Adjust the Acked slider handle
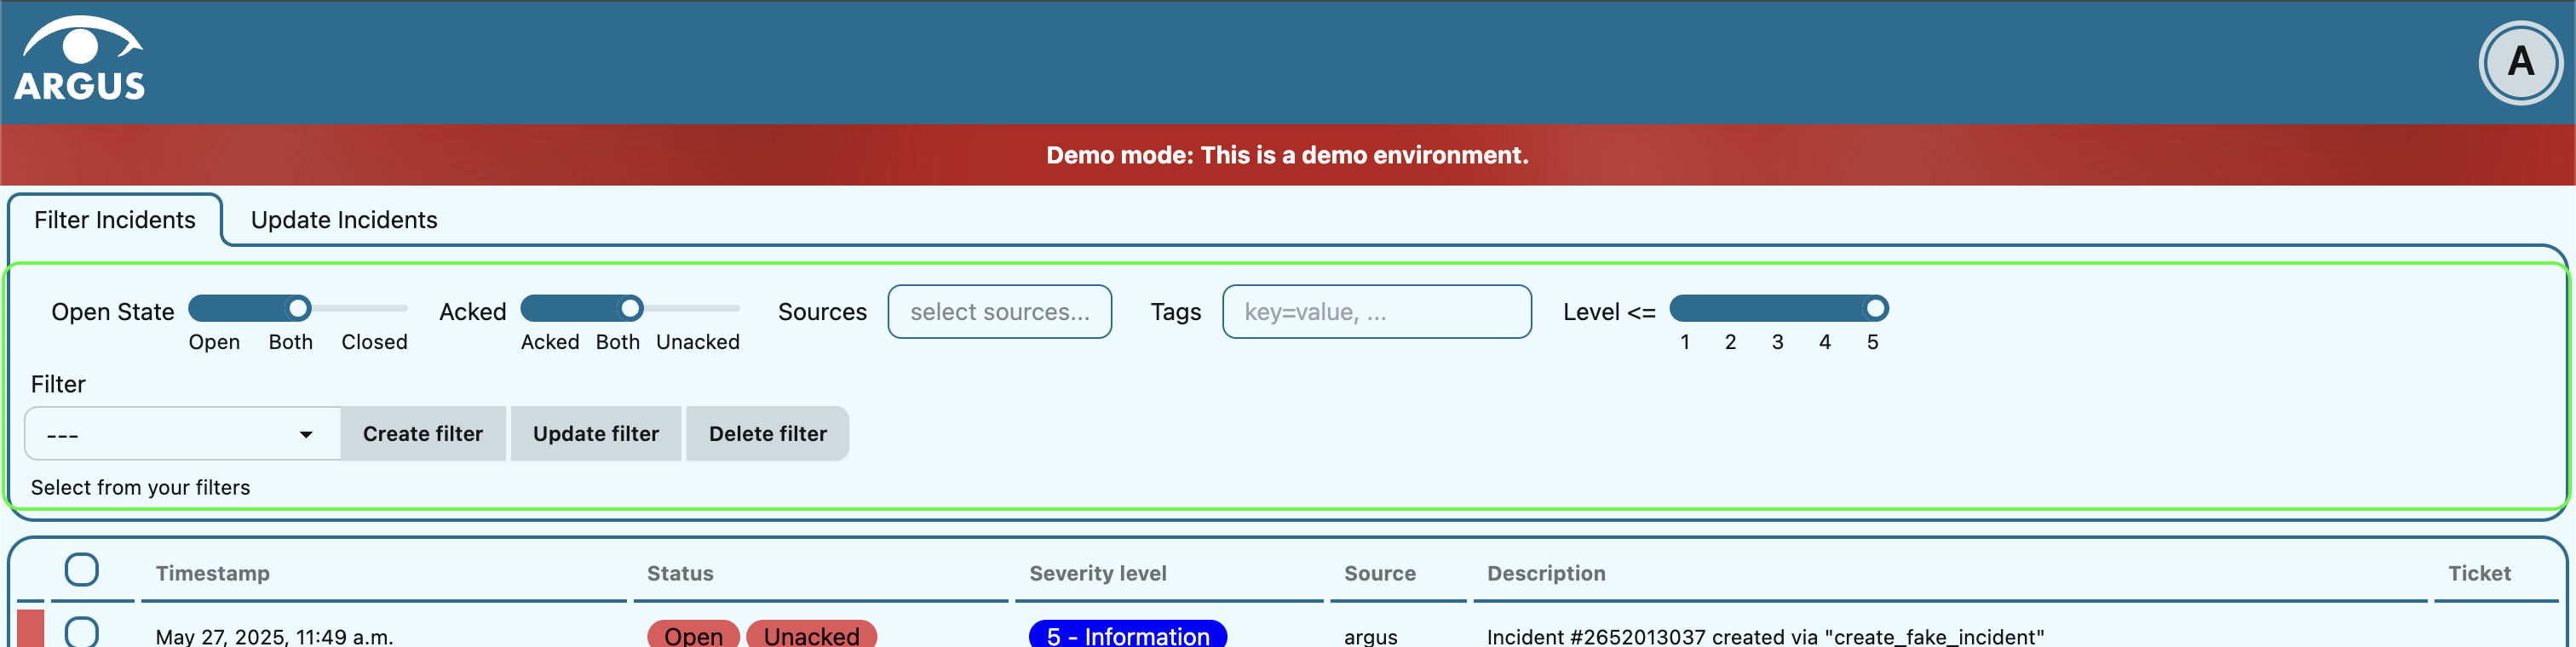 pos(630,308)
